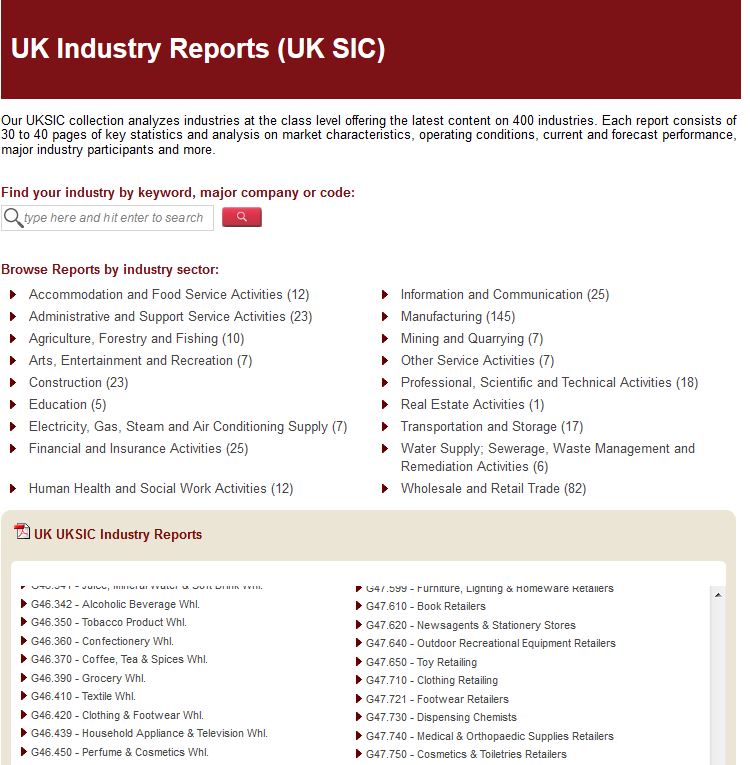Open G46.342 - Alcoholic Beverage Whl. report

pyautogui.click(x=115, y=604)
